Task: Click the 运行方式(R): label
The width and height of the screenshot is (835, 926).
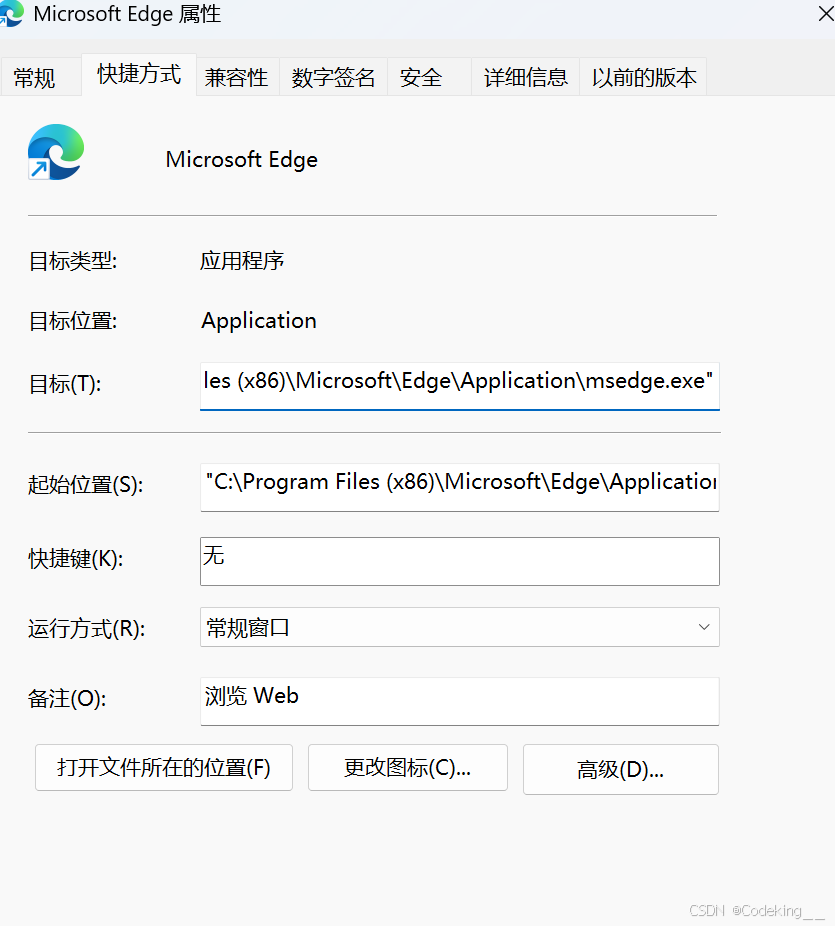Action: pyautogui.click(x=87, y=629)
